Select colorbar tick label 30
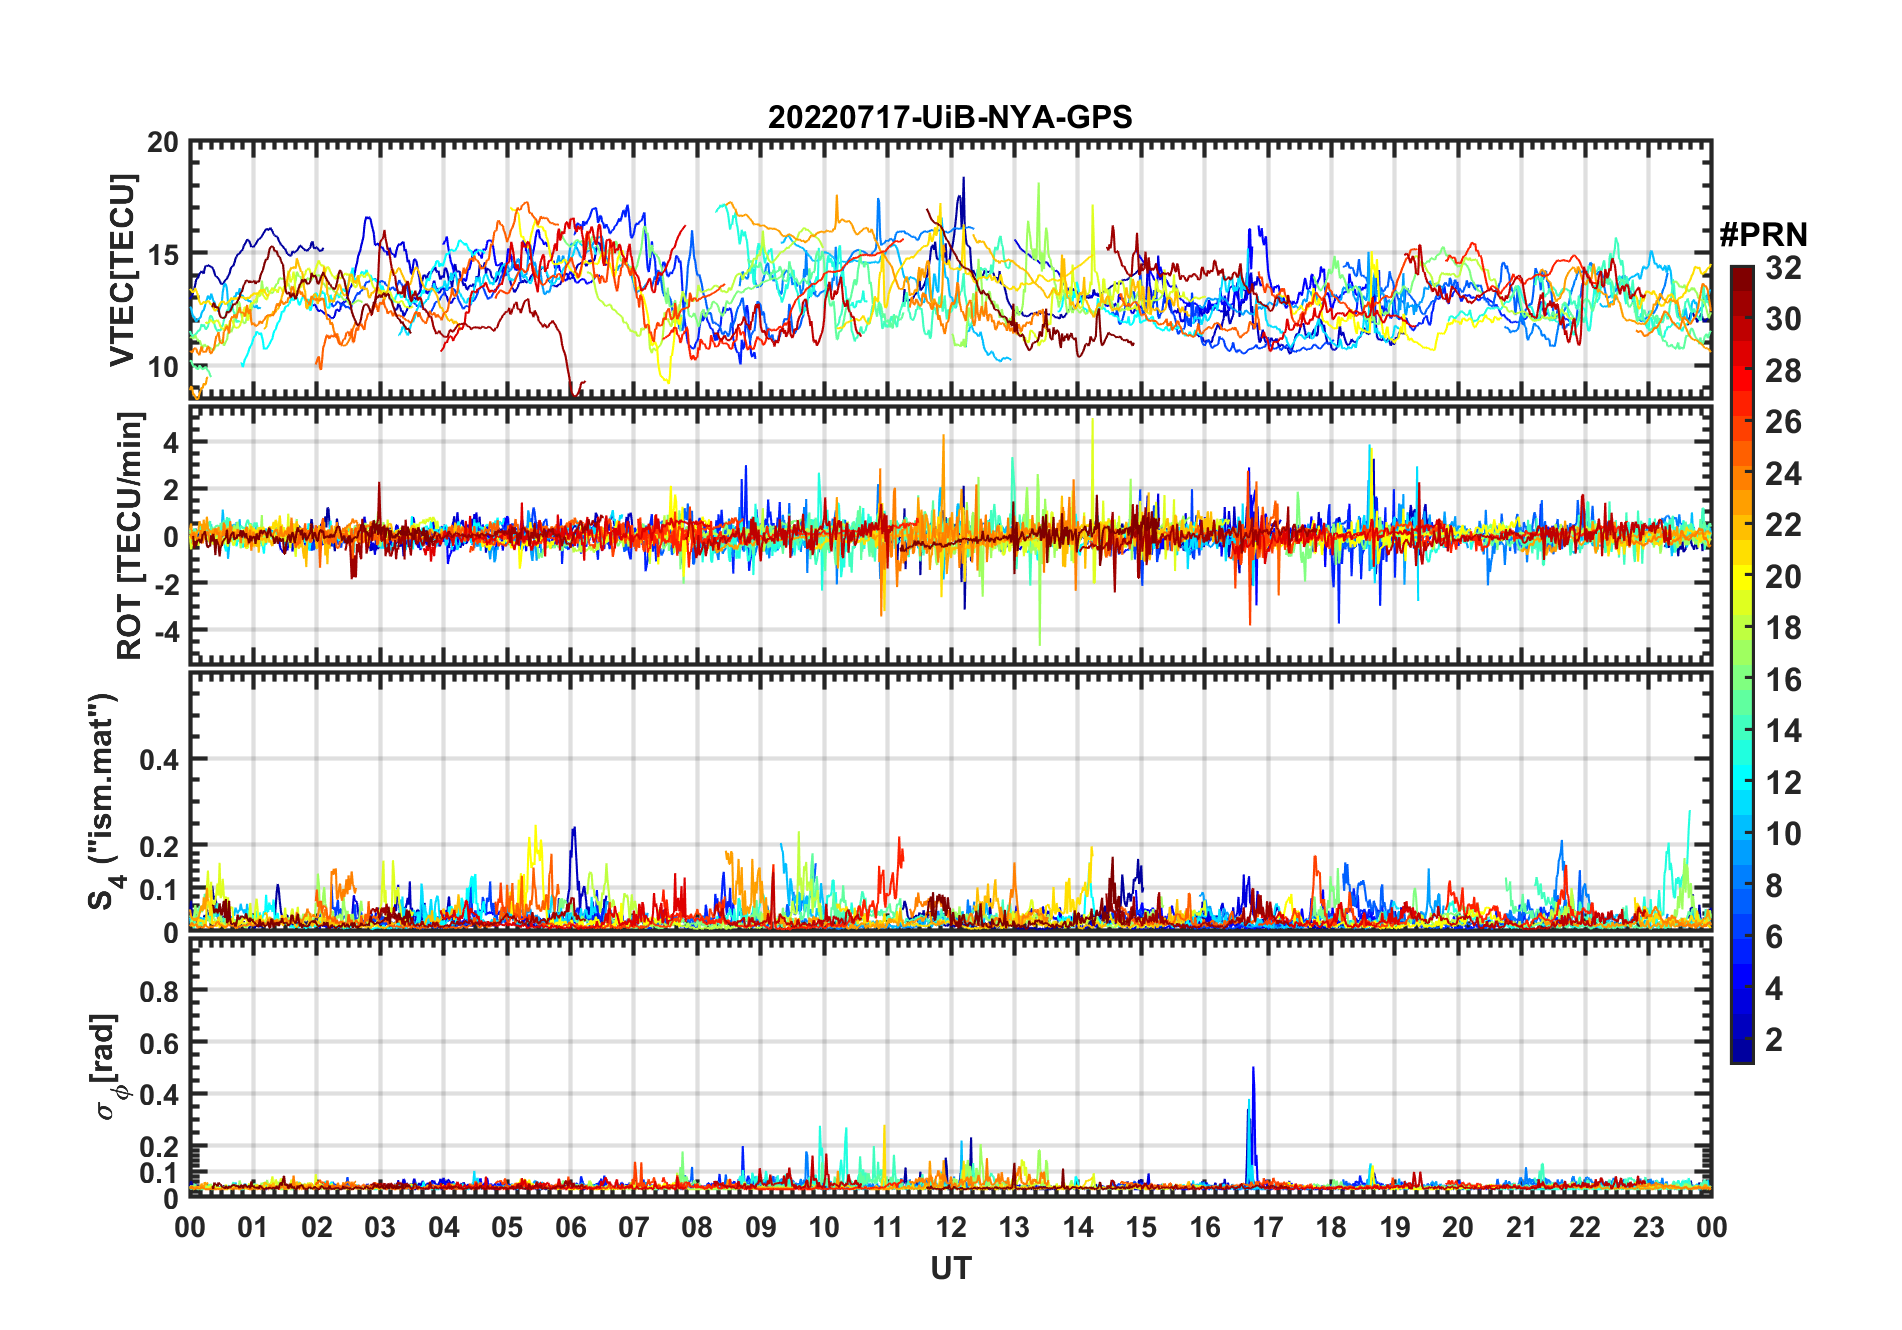This screenshot has height=1330, width=1902. click(x=1783, y=319)
